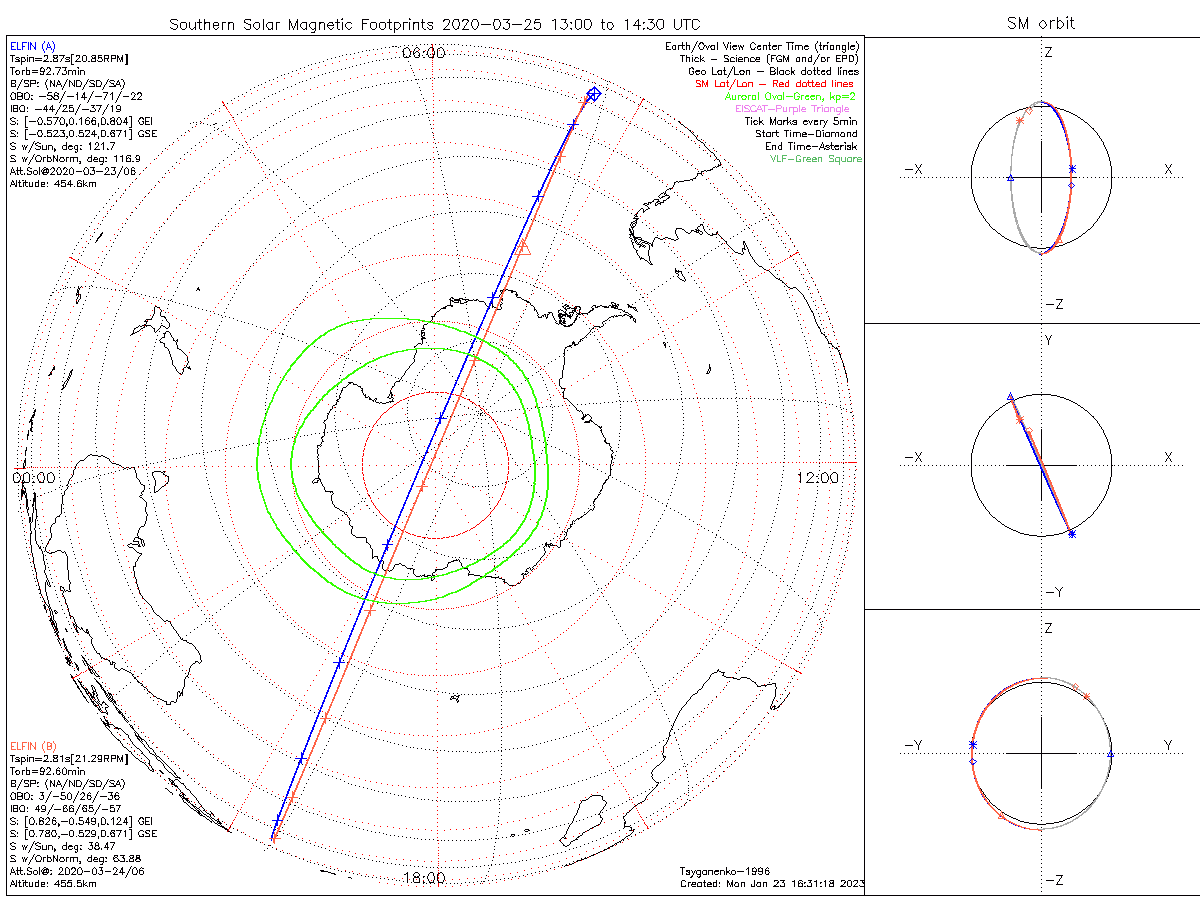Click blue triangle in middle X-Y orbit panel

pyautogui.click(x=1011, y=396)
